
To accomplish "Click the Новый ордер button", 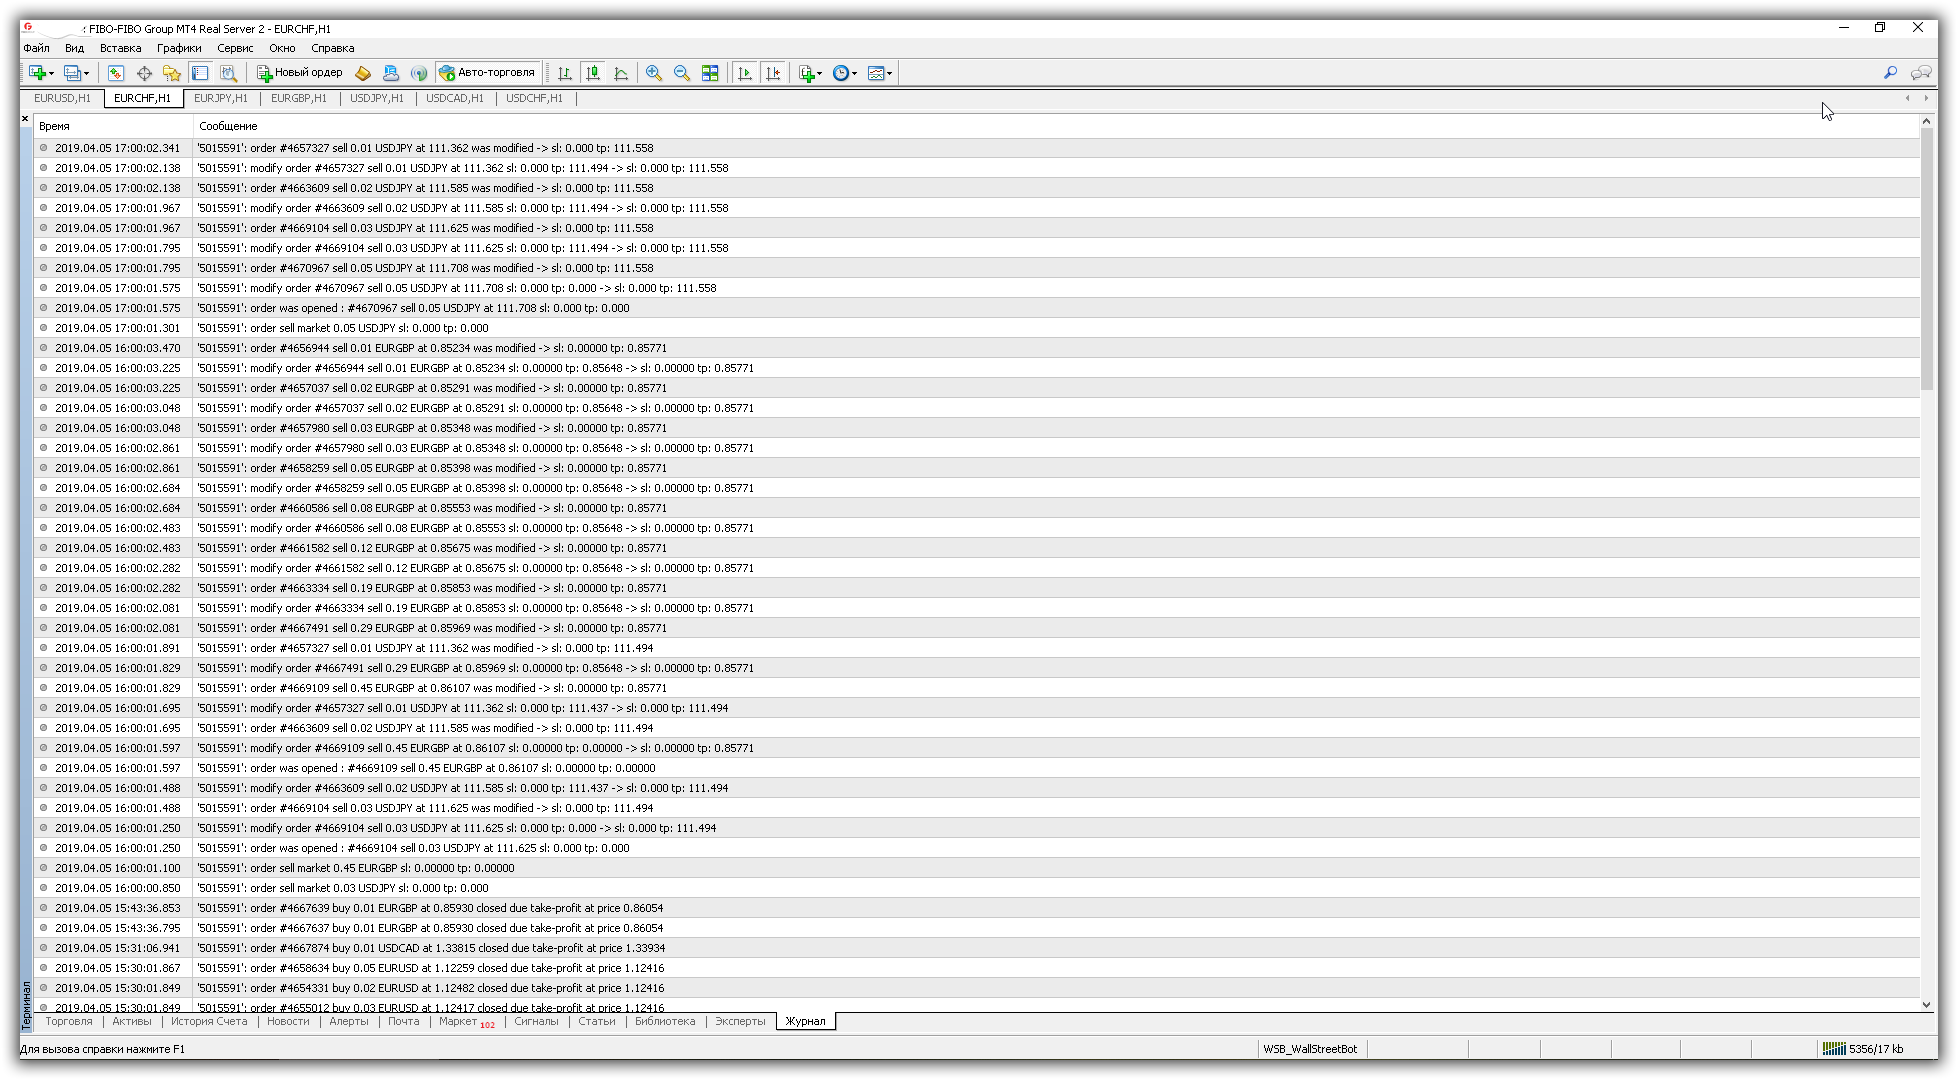I will pyautogui.click(x=300, y=73).
